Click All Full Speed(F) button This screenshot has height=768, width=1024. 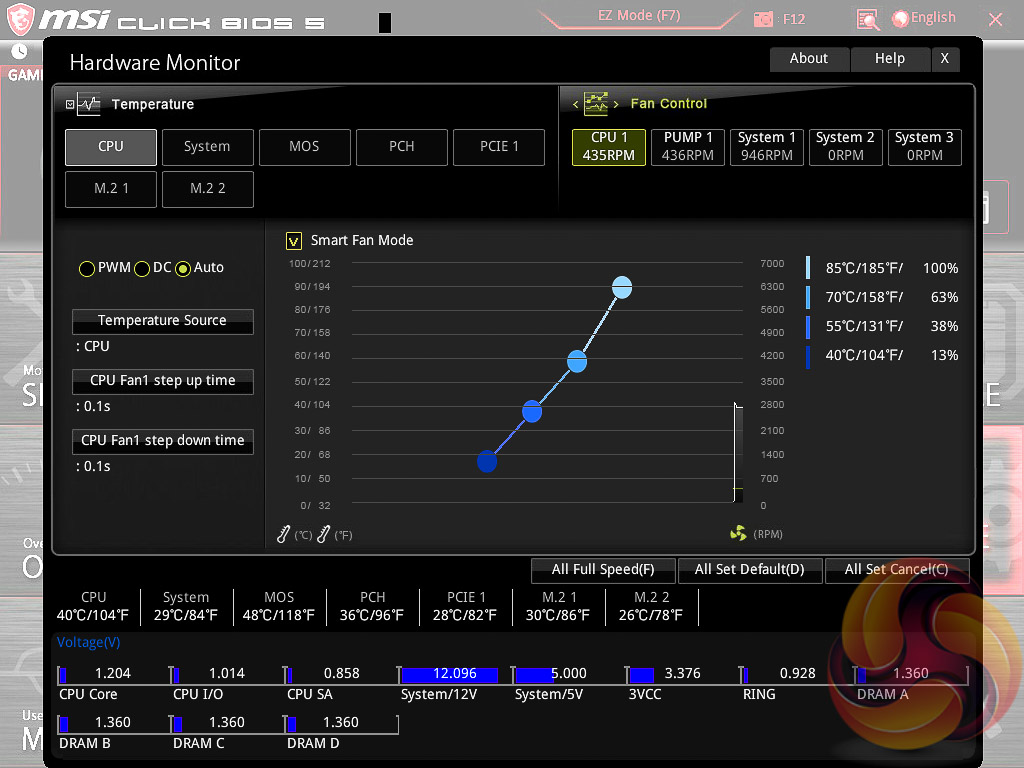tap(603, 569)
